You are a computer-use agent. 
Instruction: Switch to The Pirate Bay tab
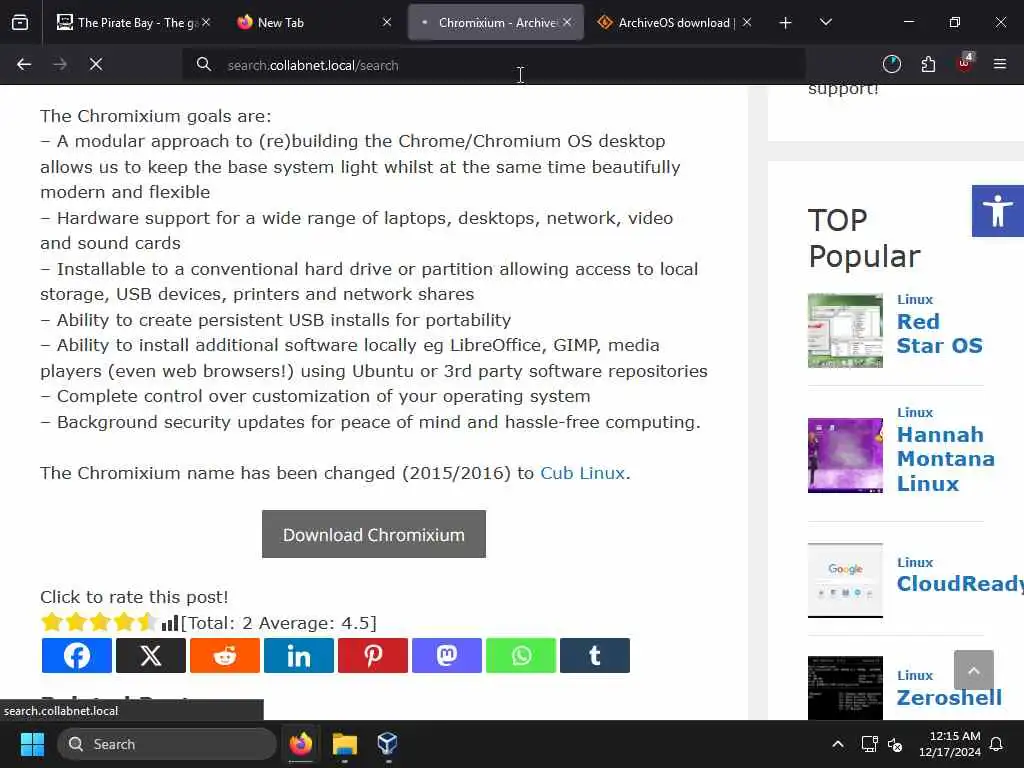pos(134,23)
